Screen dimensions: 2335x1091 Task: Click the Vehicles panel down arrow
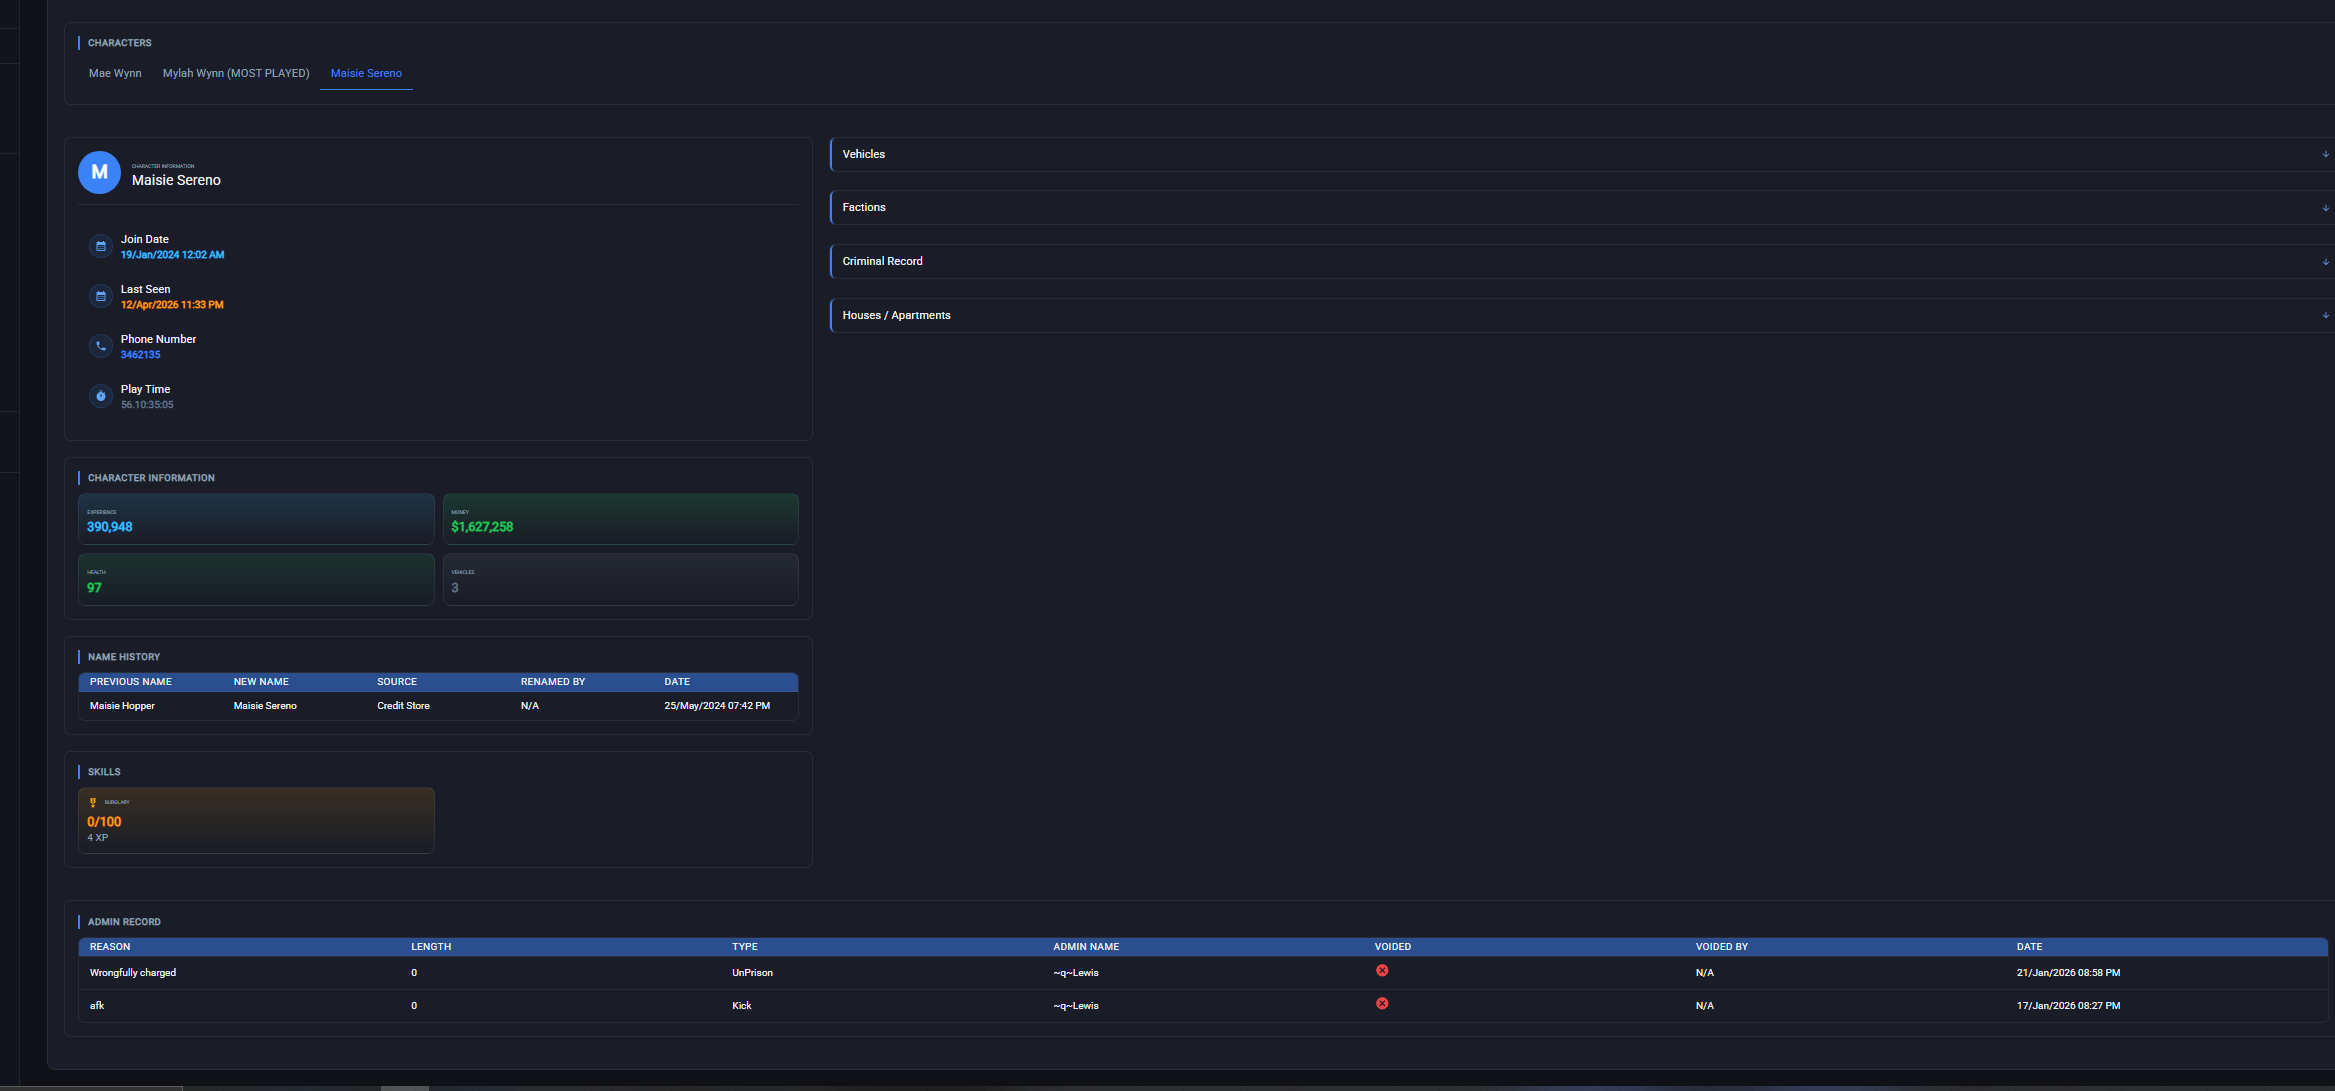pos(2325,154)
